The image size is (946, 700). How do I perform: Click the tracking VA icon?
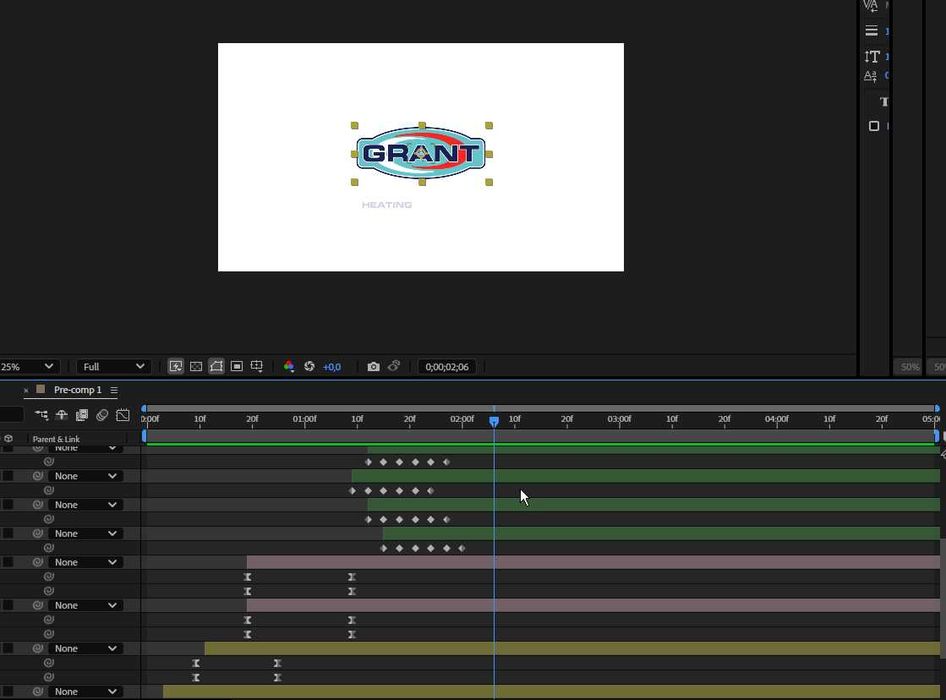[871, 6]
